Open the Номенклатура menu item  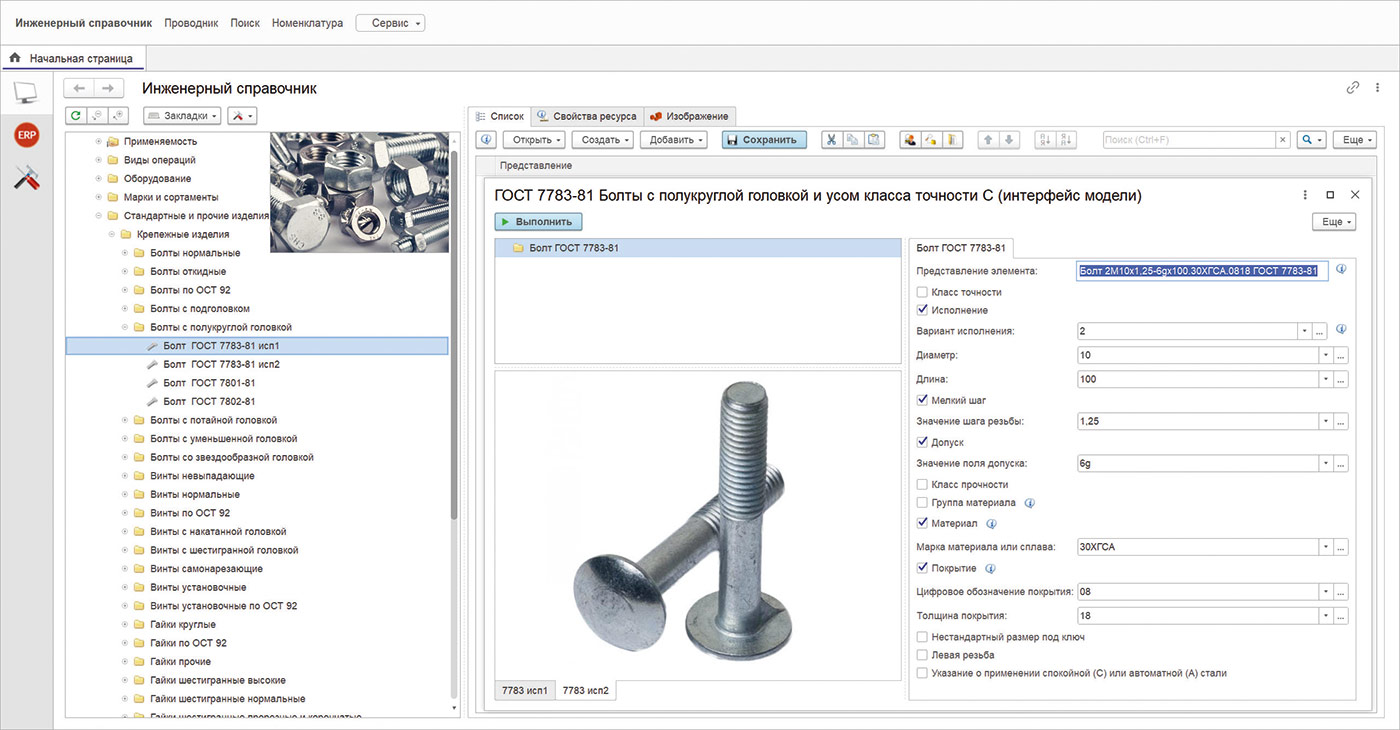tap(307, 23)
